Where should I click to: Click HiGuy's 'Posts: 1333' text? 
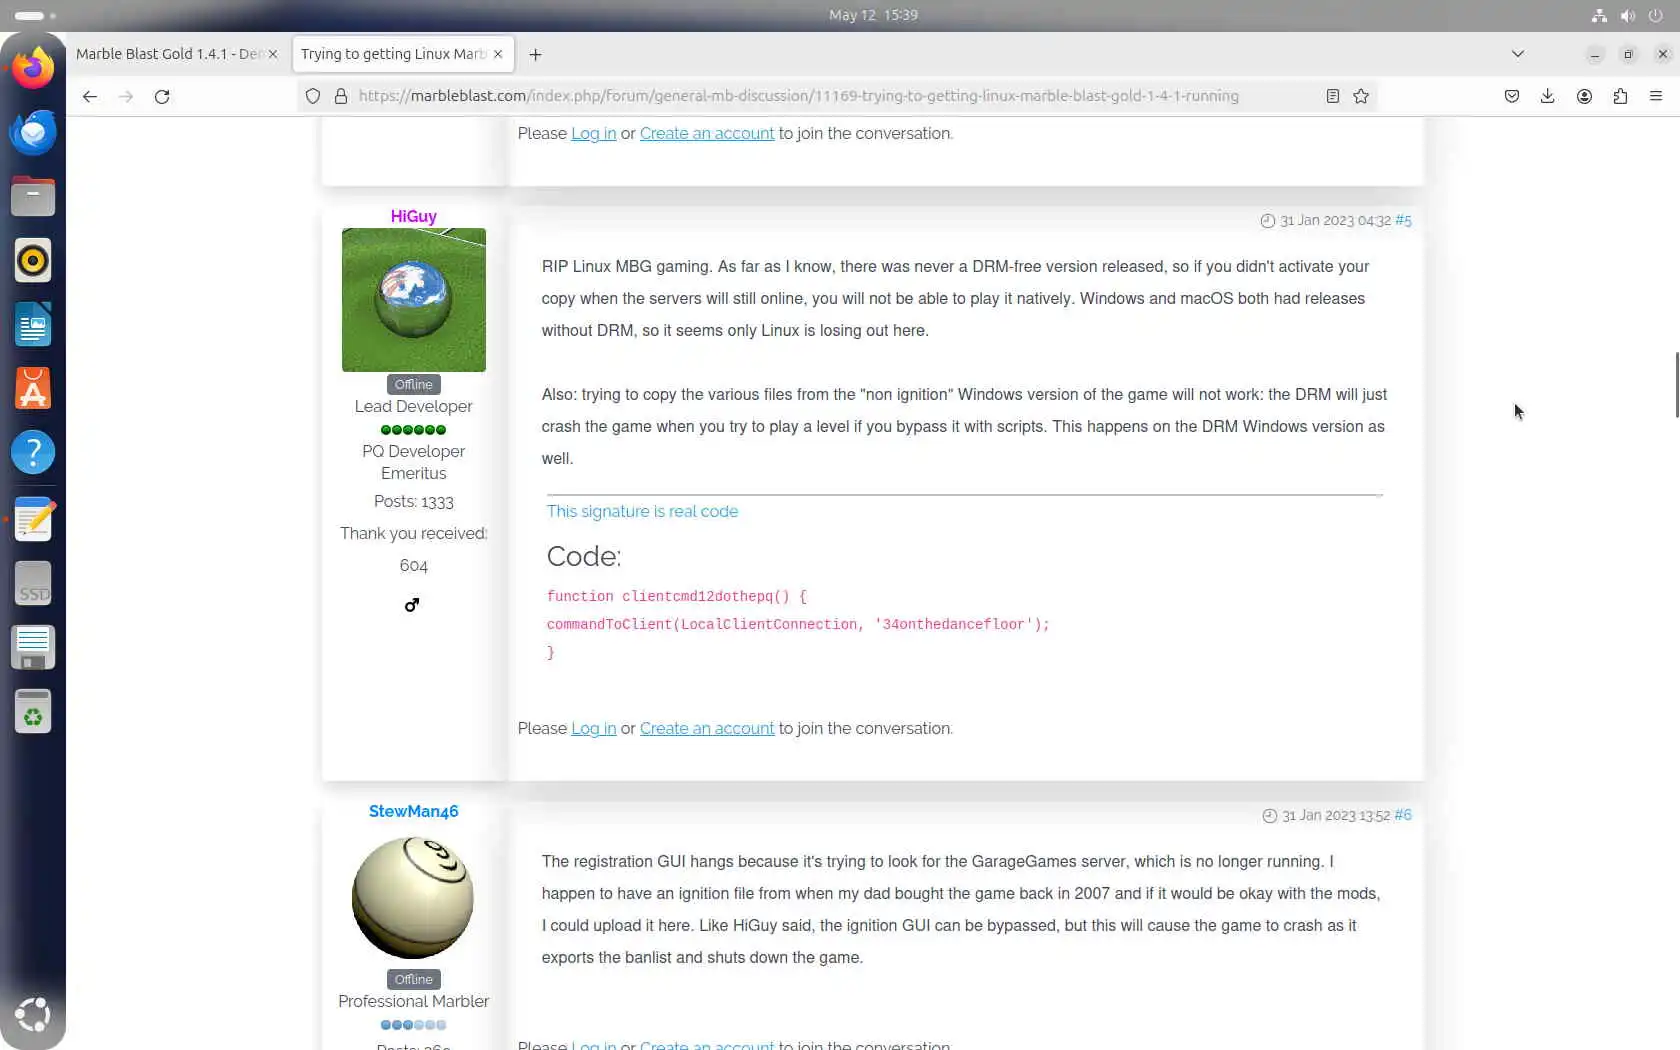tap(414, 502)
